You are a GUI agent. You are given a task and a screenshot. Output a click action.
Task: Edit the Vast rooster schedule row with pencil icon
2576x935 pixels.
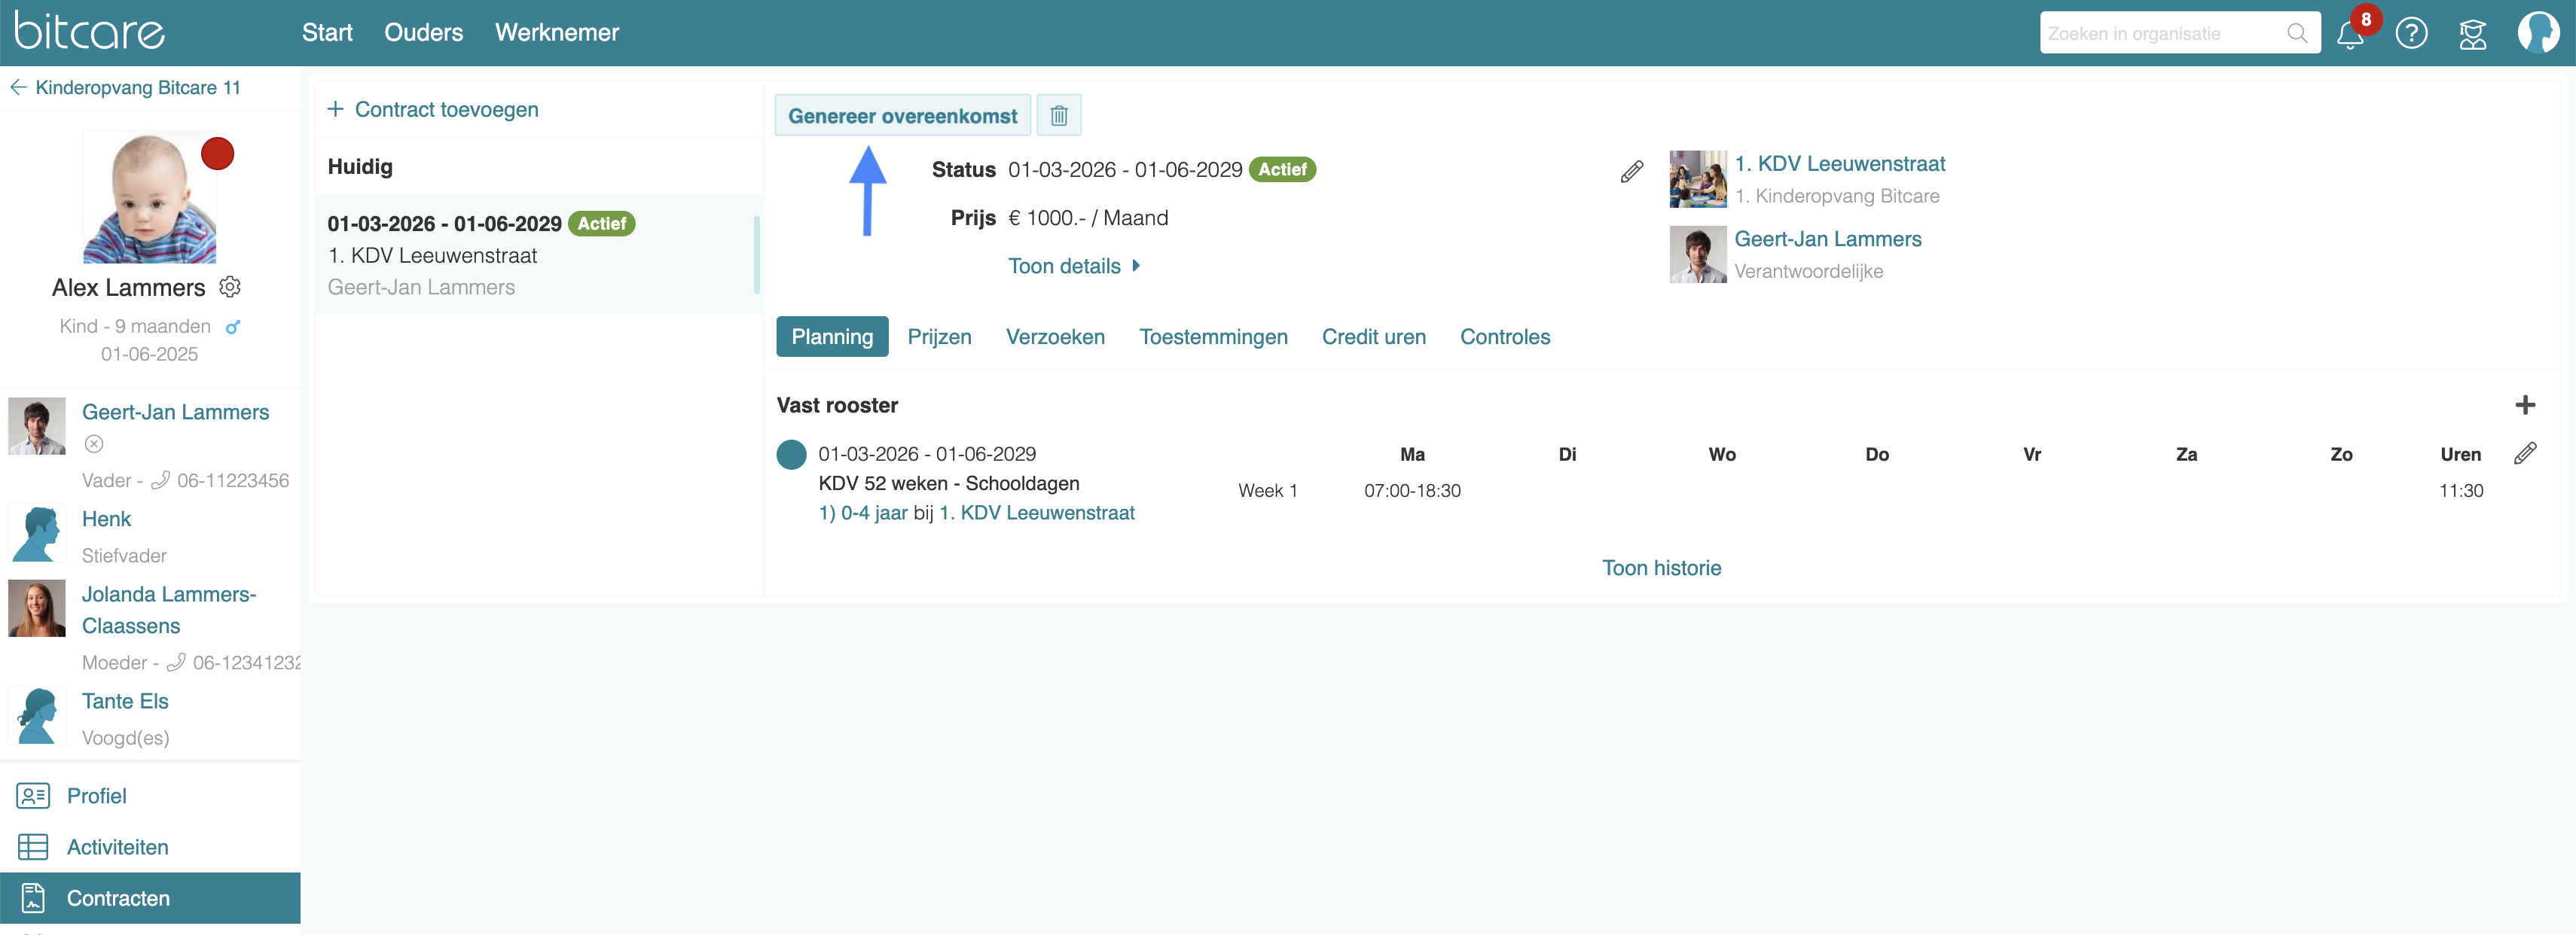coord(2524,454)
